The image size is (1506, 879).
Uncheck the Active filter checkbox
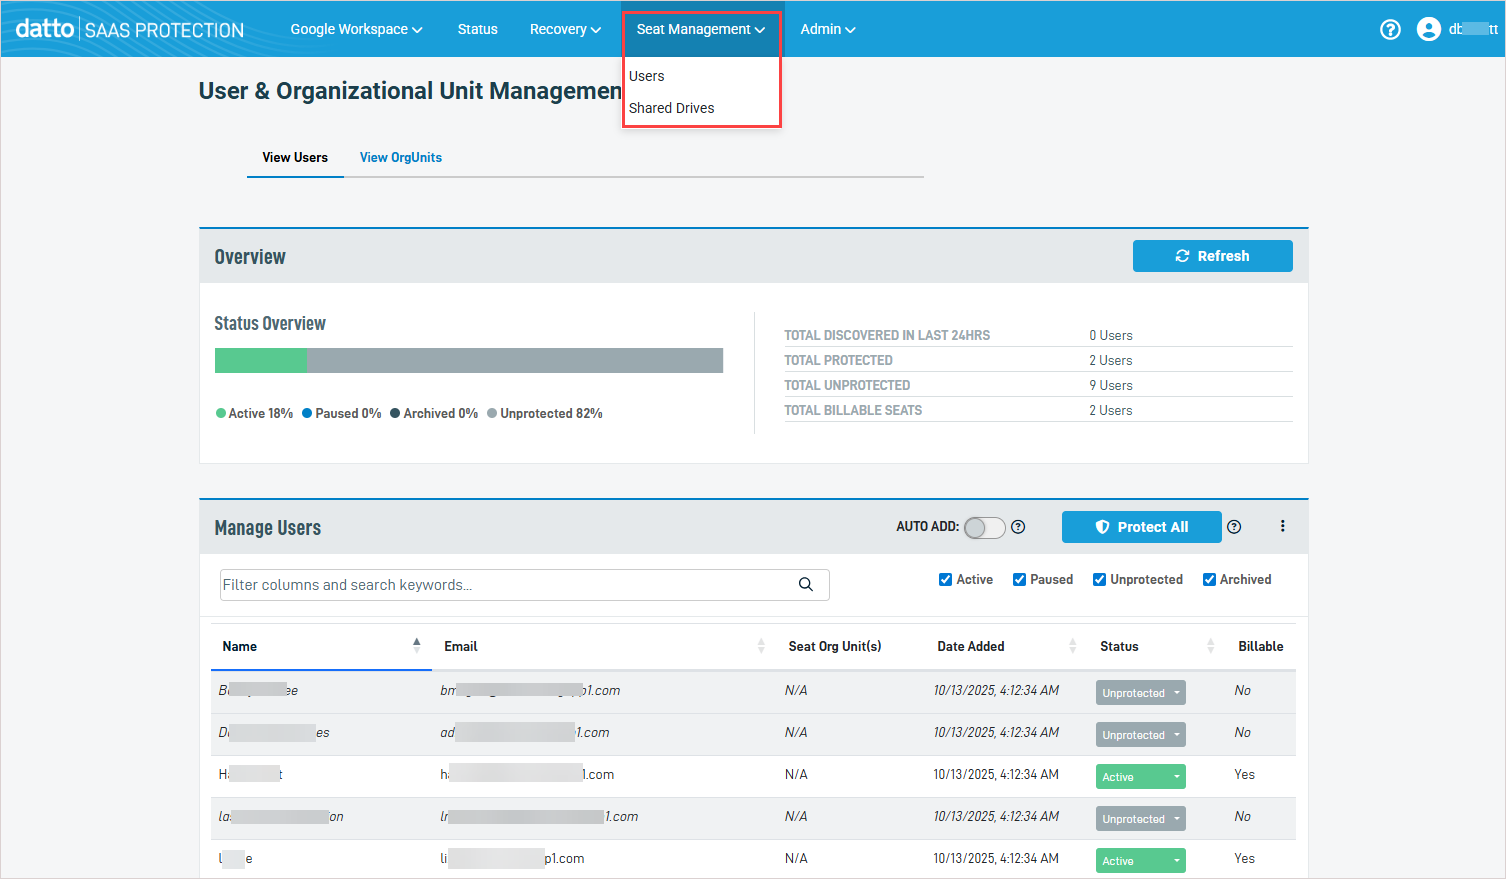pyautogui.click(x=945, y=580)
